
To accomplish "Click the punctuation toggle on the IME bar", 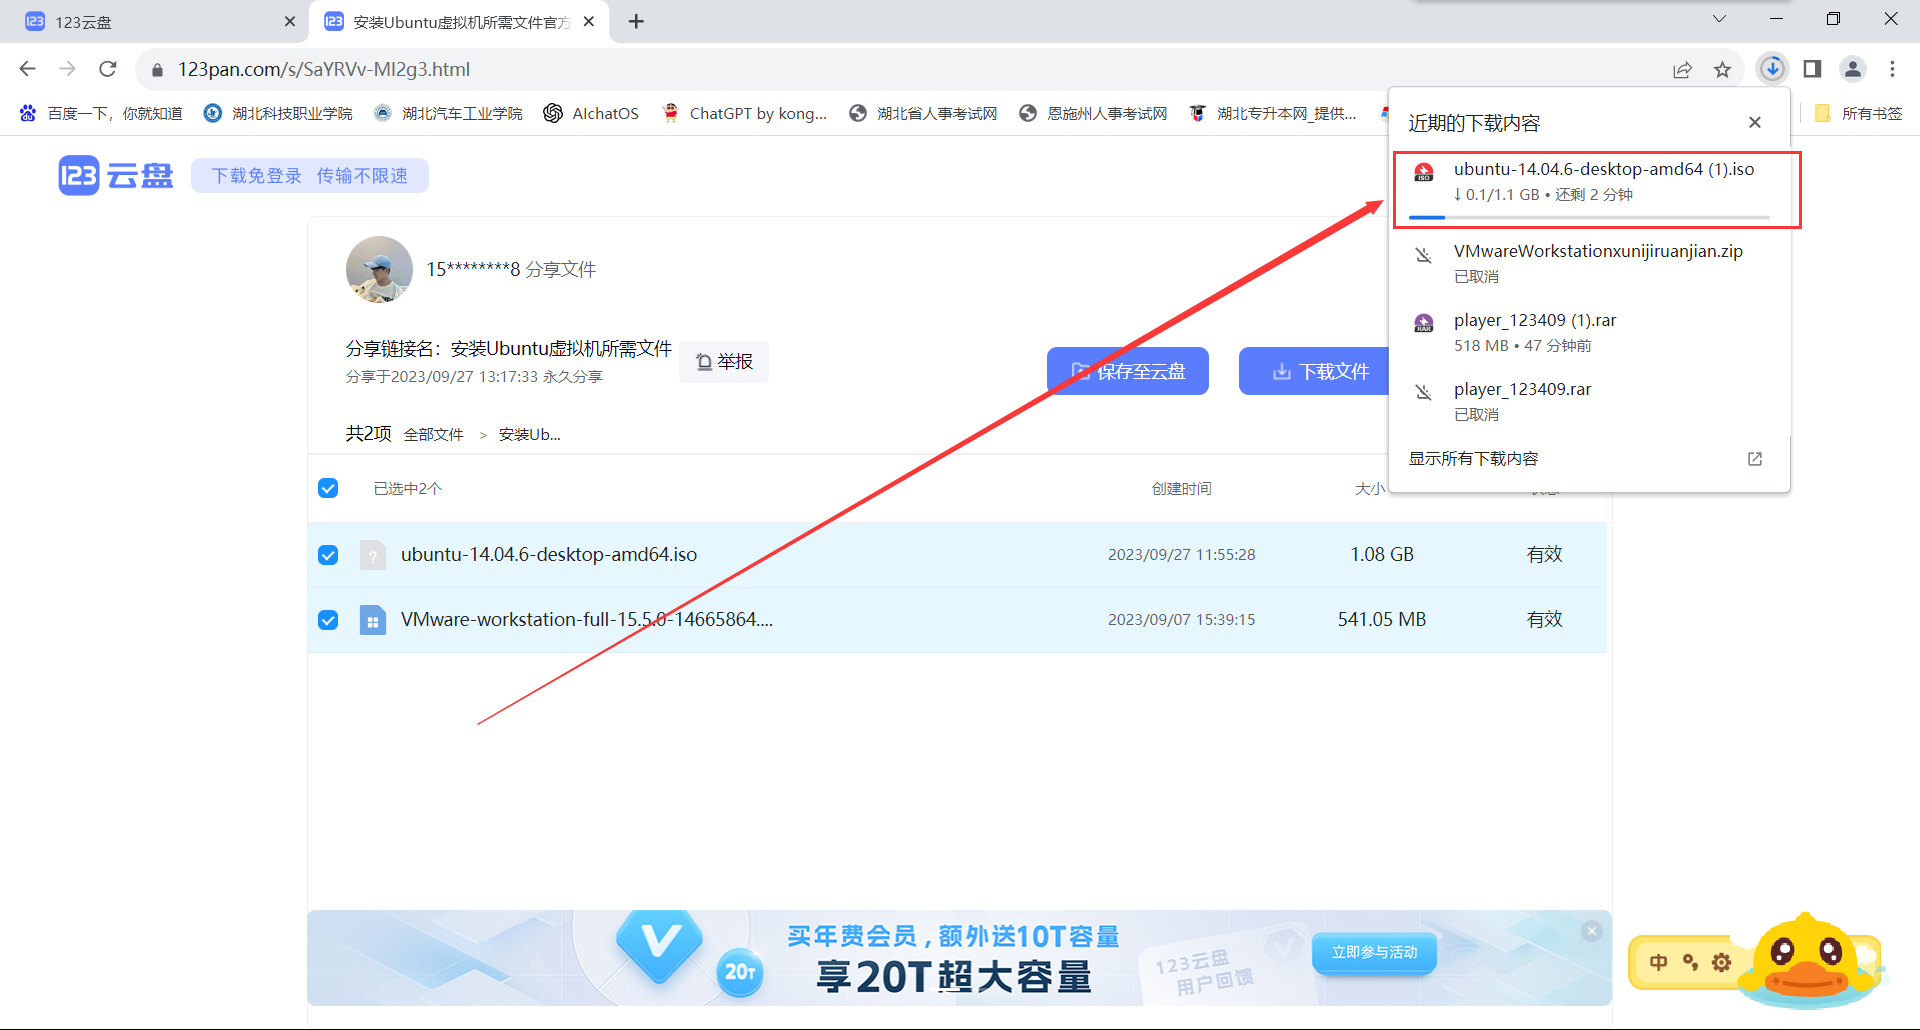I will point(1690,962).
